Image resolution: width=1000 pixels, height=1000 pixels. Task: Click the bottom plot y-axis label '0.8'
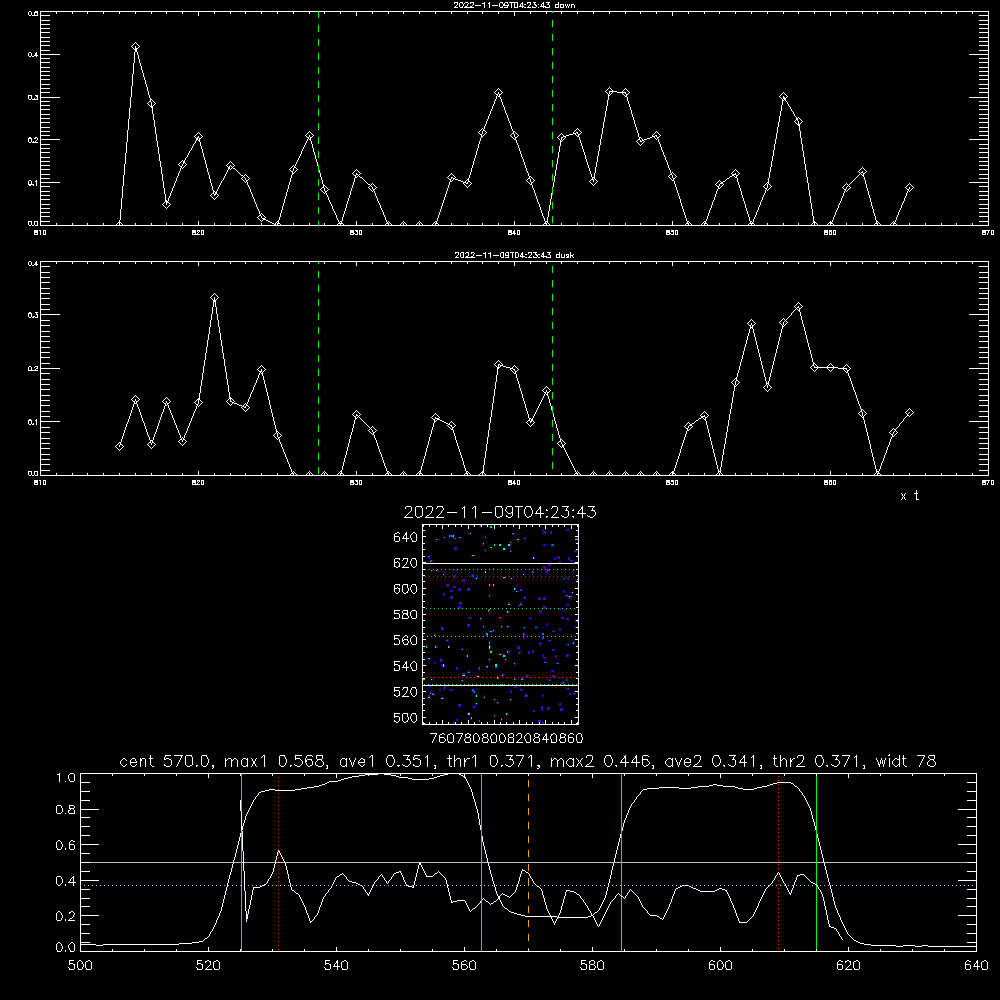point(66,810)
